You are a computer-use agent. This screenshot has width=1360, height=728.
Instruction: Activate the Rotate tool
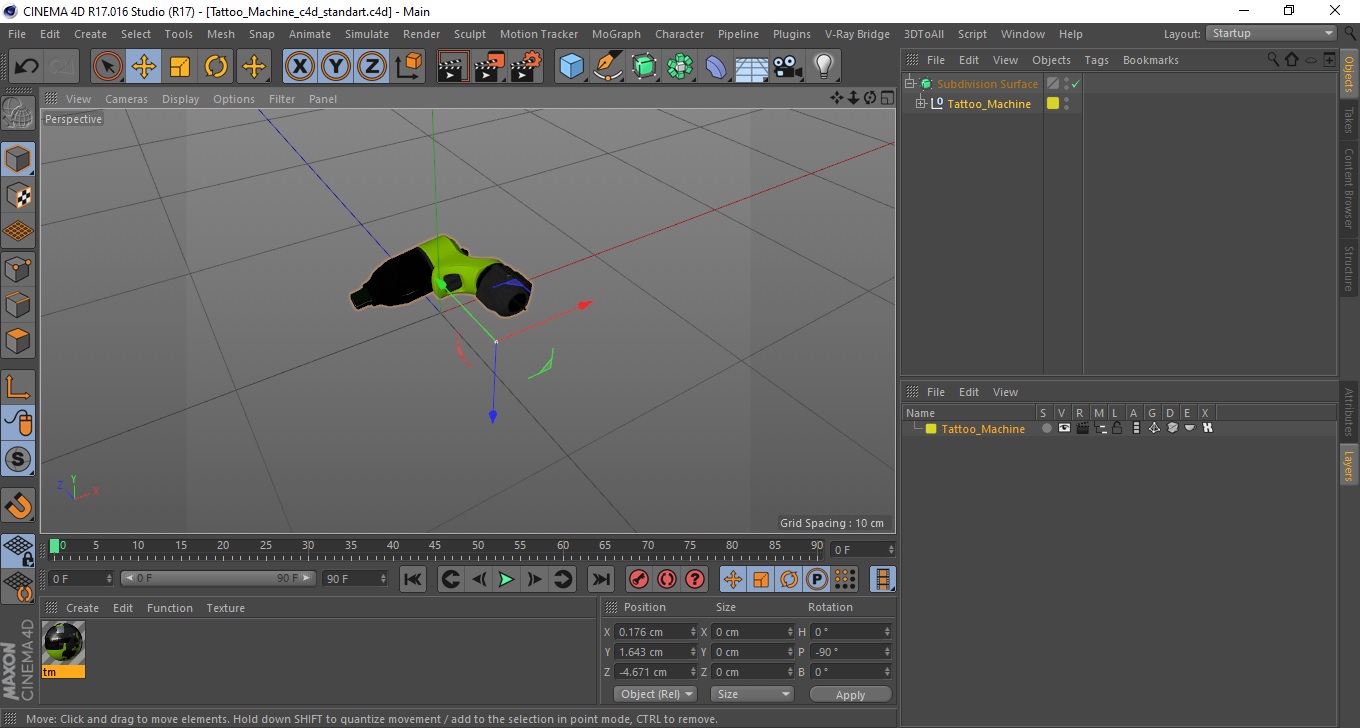point(216,67)
